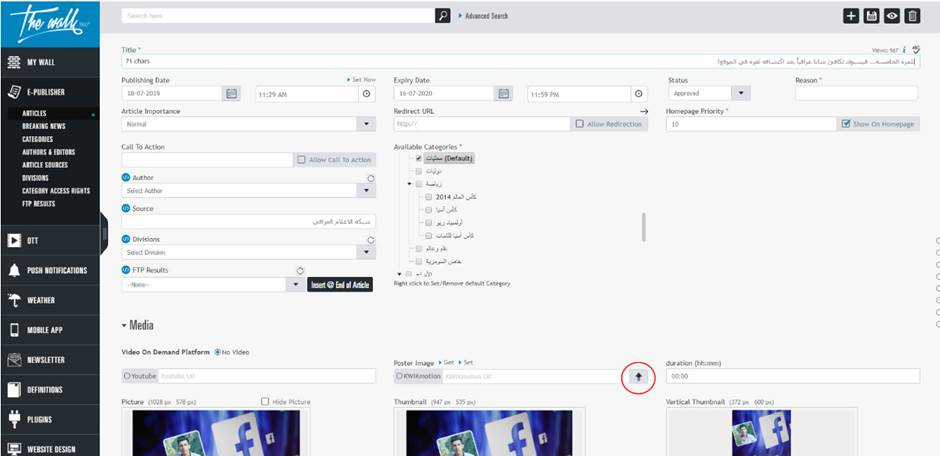Collapse the expanded category tree node arrow
Image resolution: width=940 pixels, height=456 pixels.
pyautogui.click(x=409, y=184)
